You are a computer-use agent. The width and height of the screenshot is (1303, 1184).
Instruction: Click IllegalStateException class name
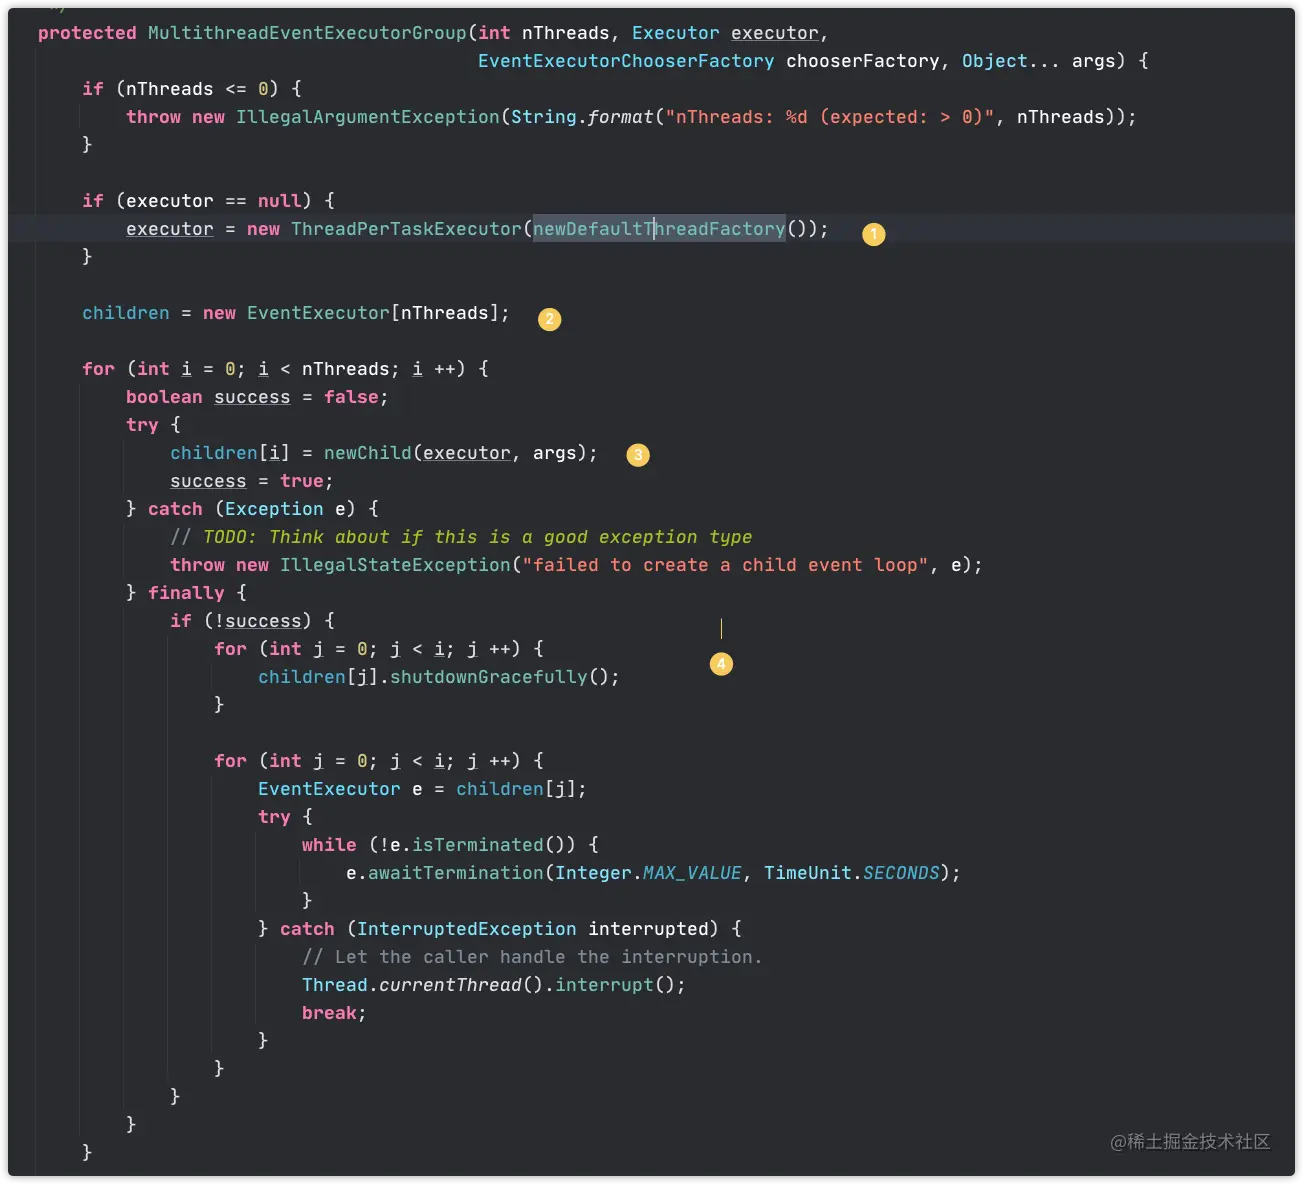coord(395,565)
